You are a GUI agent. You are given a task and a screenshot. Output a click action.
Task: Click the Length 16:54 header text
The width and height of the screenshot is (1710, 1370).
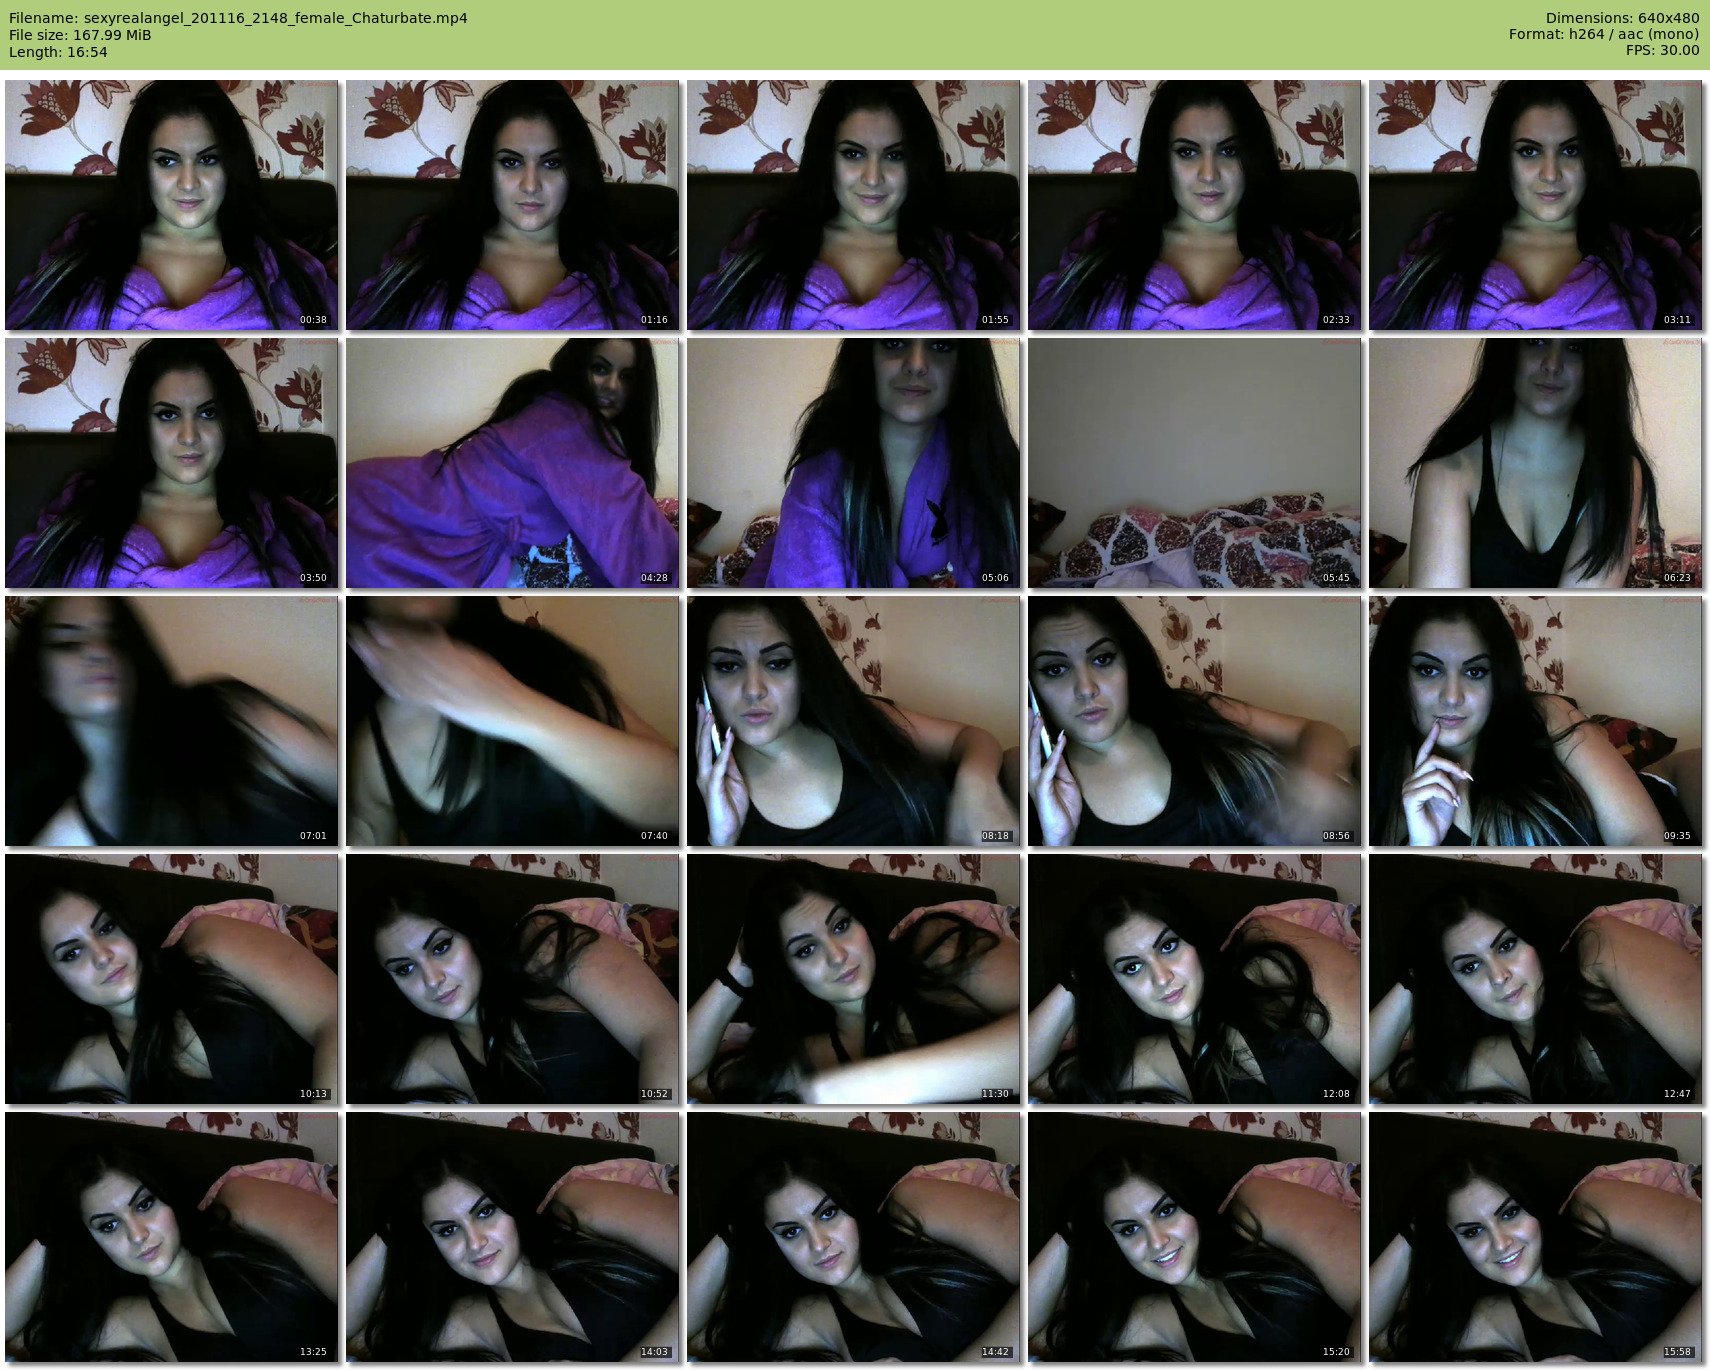(x=58, y=52)
